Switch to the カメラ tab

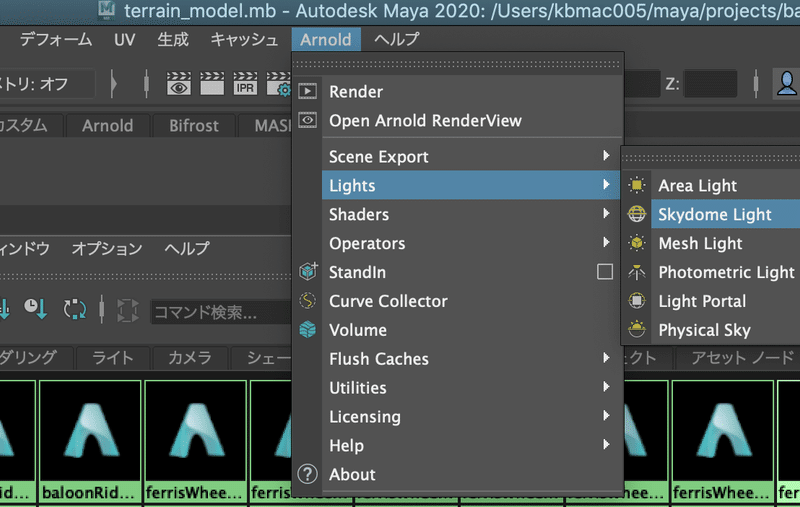coord(190,358)
